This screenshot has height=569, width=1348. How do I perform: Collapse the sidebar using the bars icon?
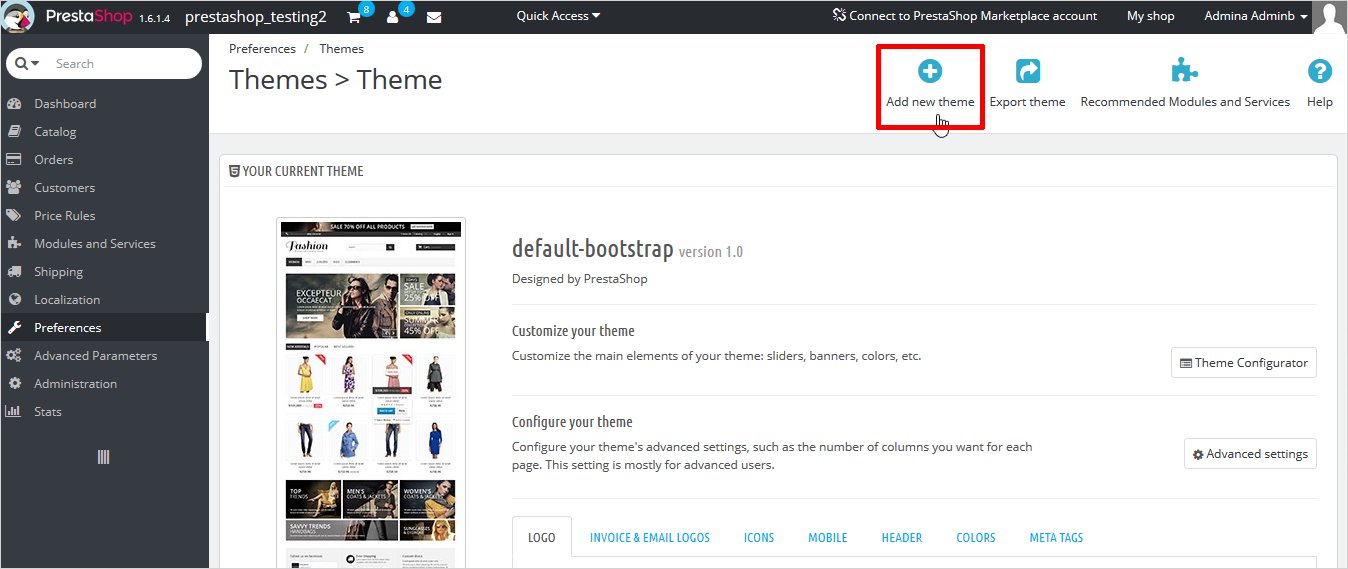click(103, 457)
